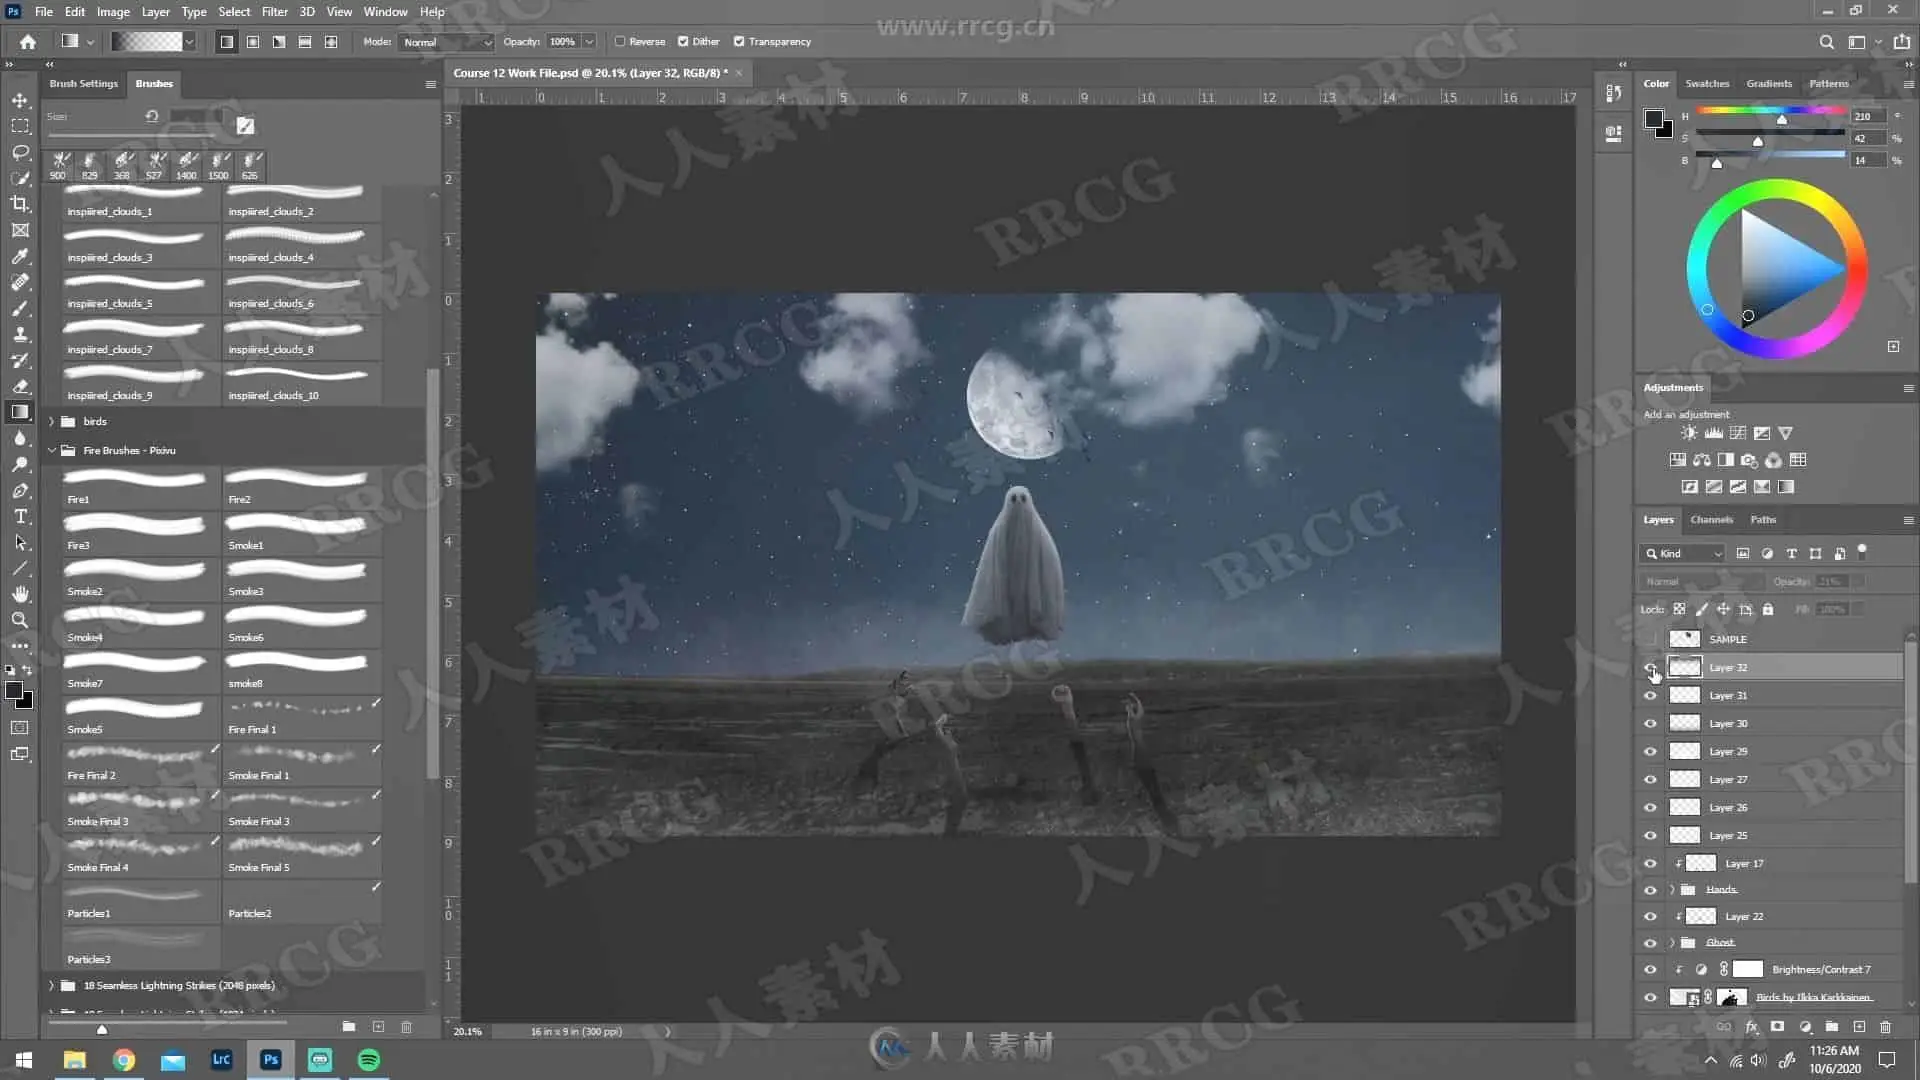Expand 18 Seamless Lightning Strikes folder
This screenshot has width=1920, height=1080.
52,986
